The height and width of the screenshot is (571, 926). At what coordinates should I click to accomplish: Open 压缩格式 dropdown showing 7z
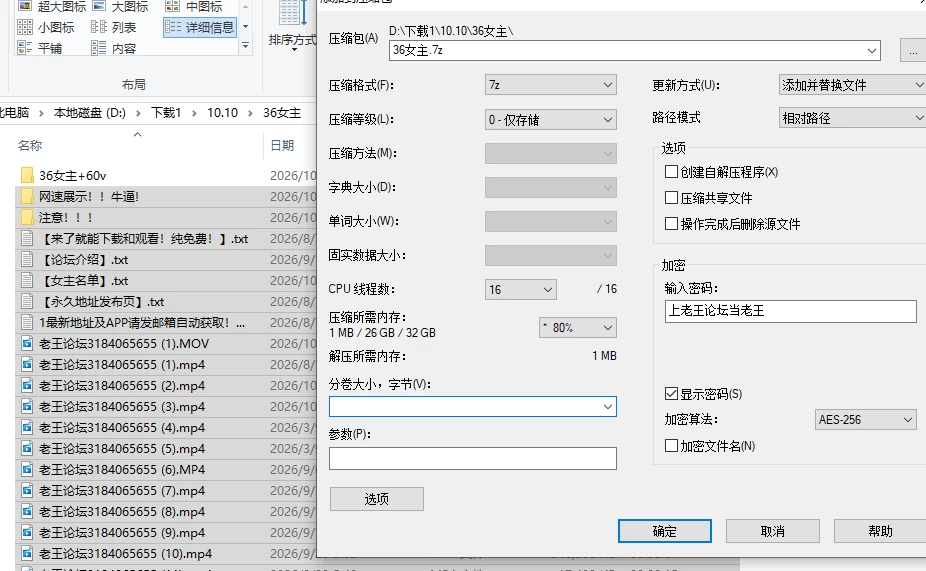tap(550, 85)
